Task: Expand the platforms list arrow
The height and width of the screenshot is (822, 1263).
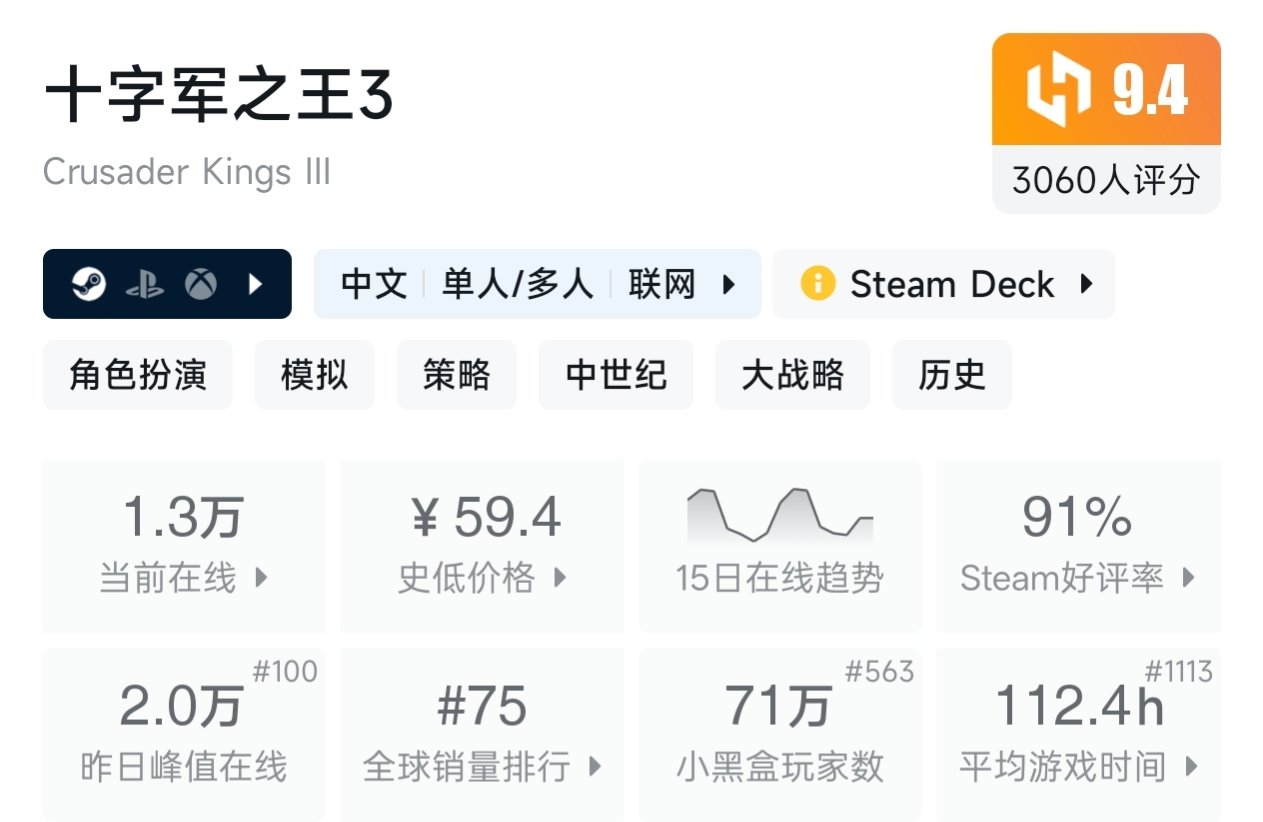Action: pos(256,285)
